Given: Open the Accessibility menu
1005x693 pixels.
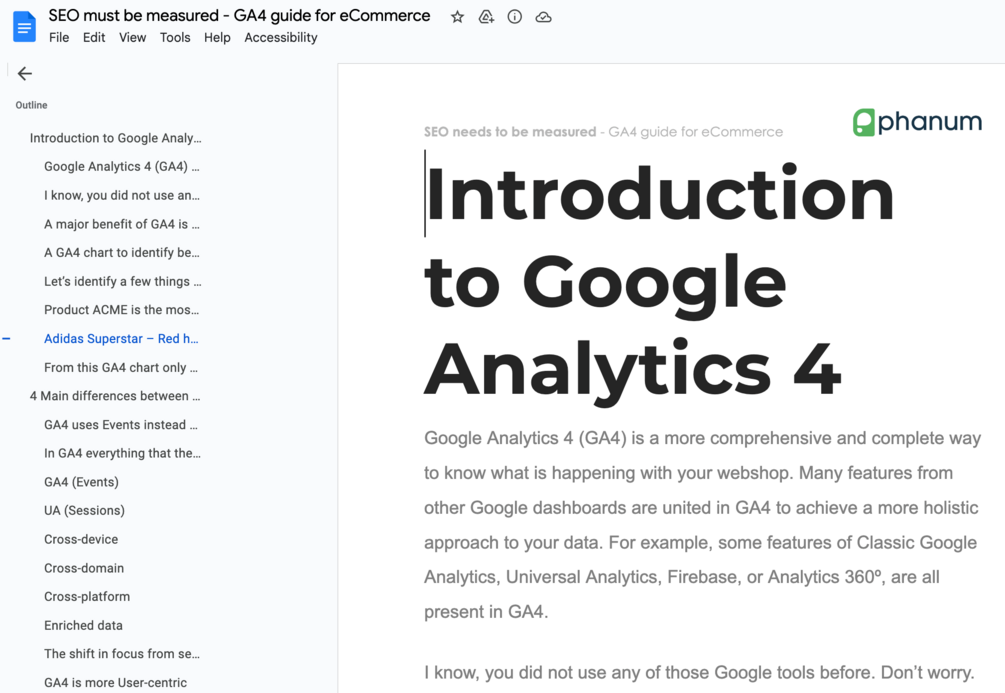Looking at the screenshot, I should [x=281, y=38].
